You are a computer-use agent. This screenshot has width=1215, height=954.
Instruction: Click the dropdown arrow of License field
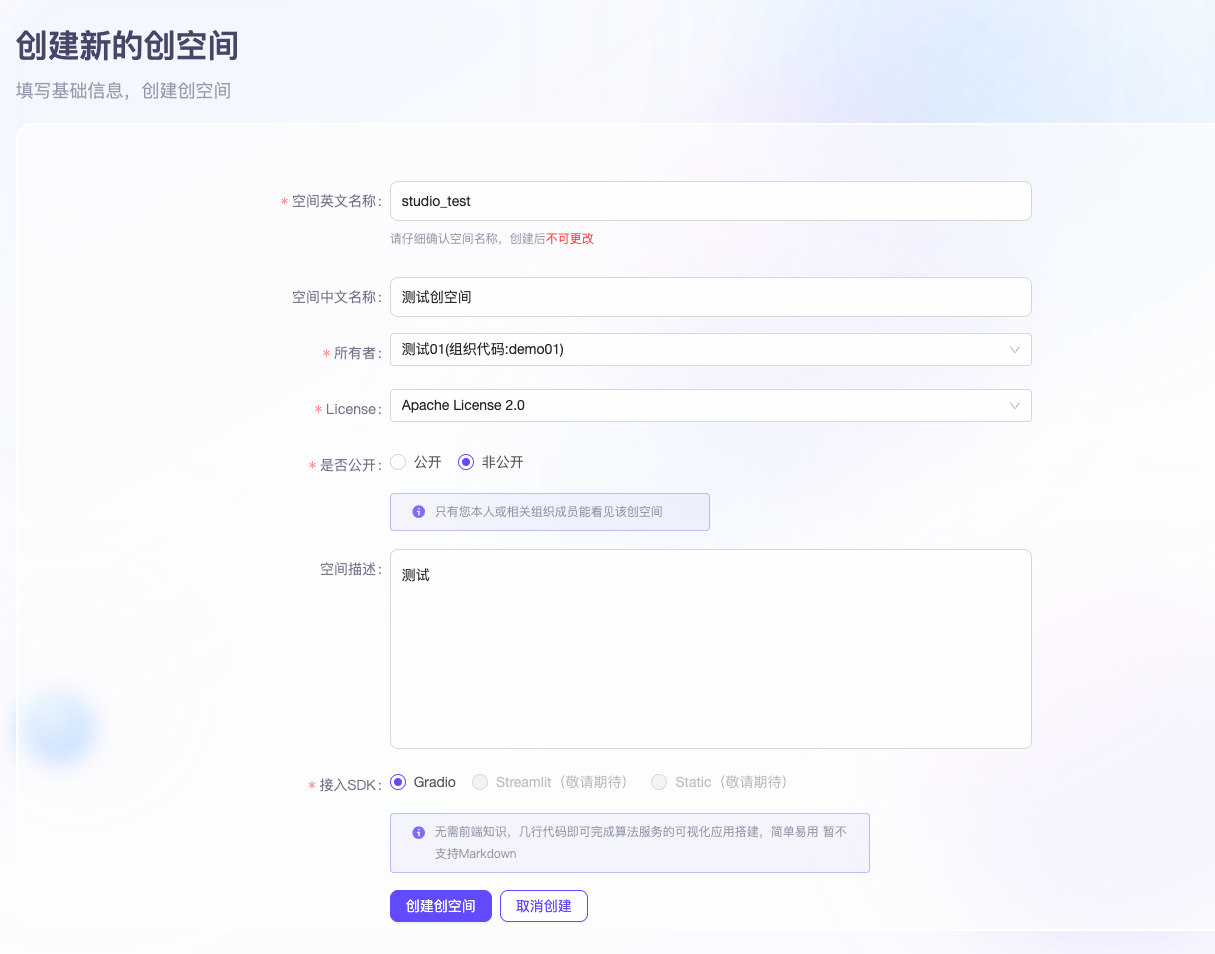(1013, 405)
